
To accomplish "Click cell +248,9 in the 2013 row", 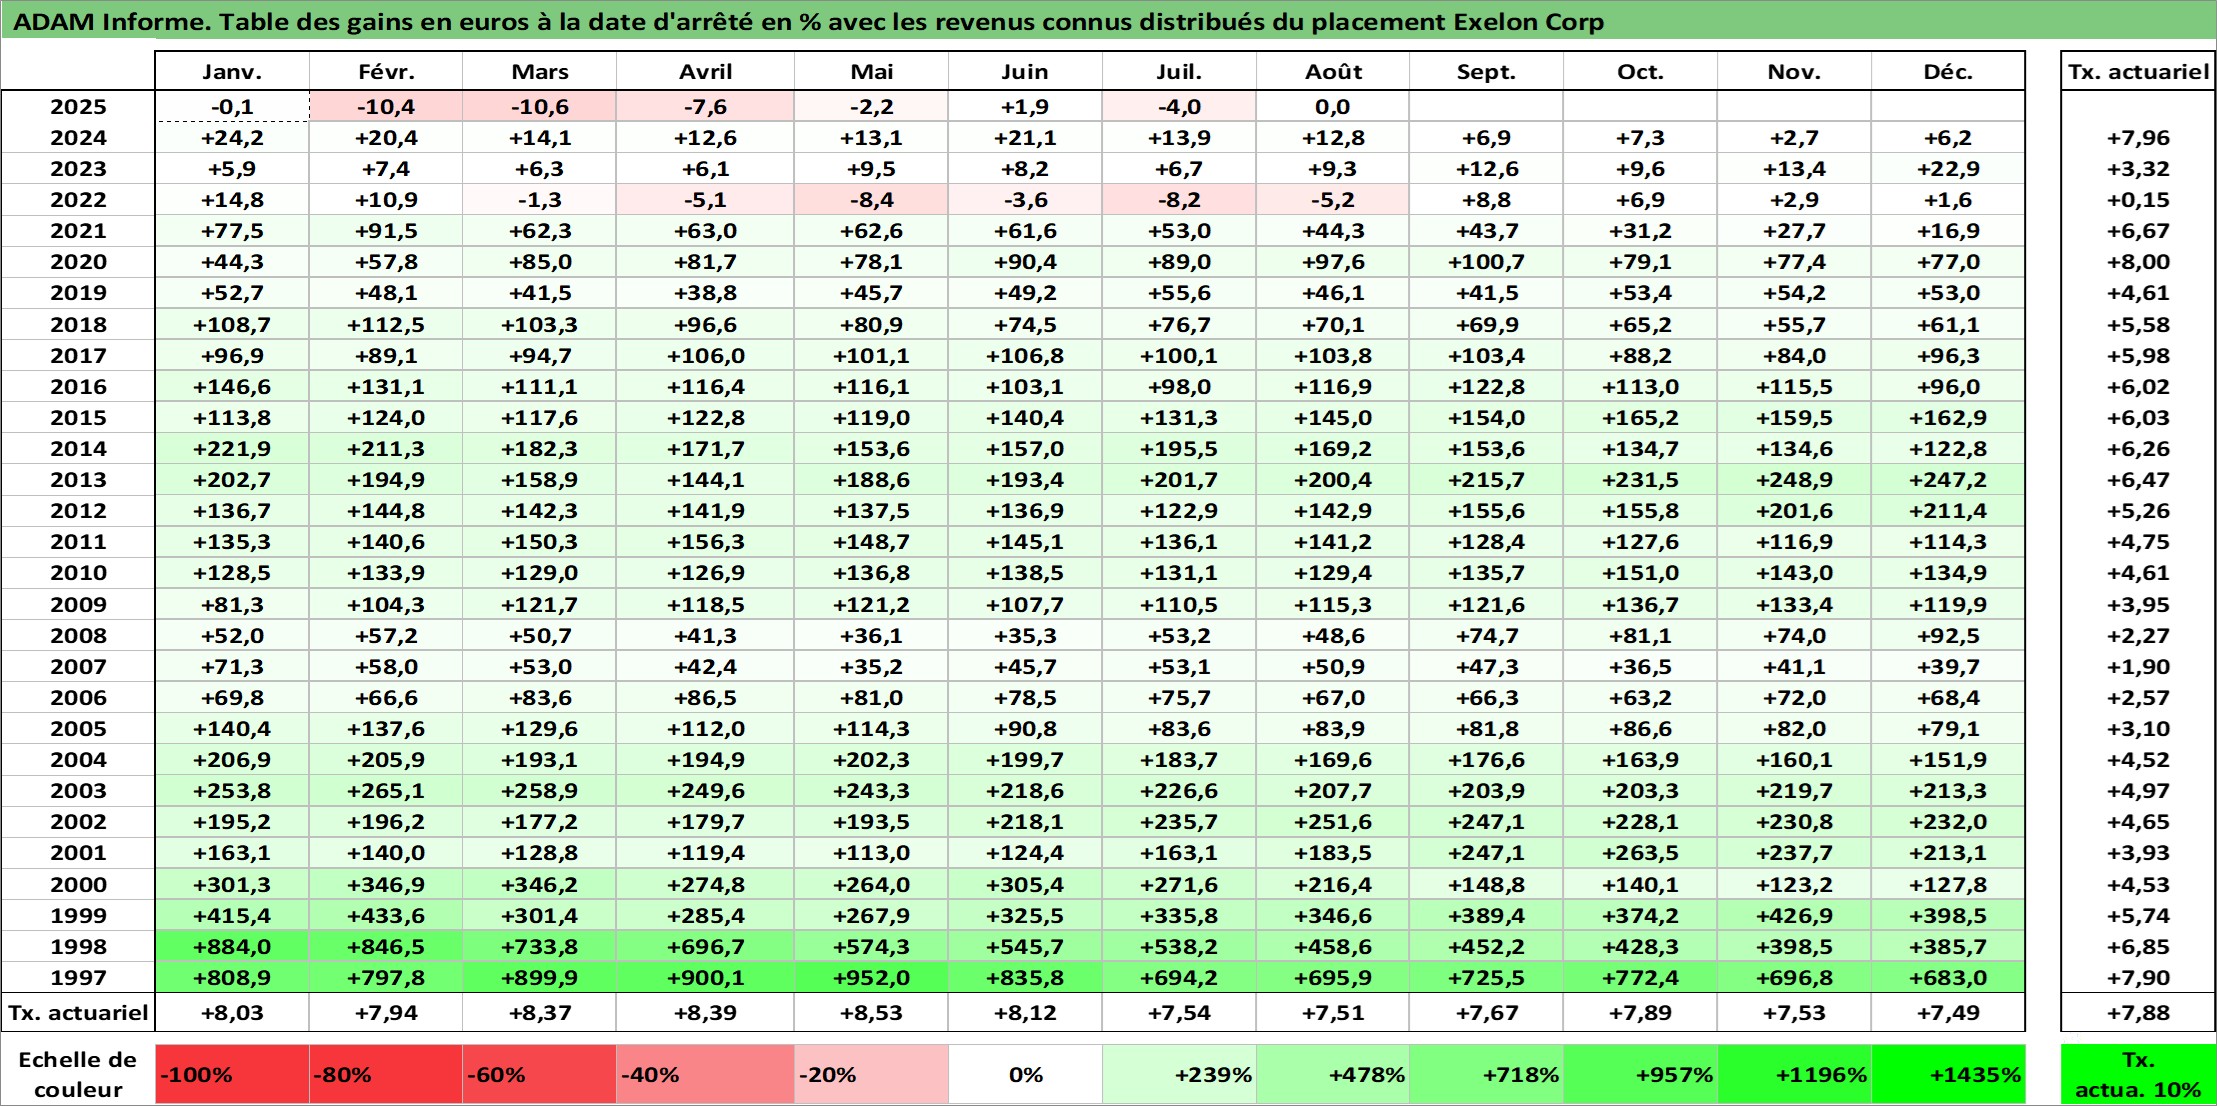I will point(1794,479).
